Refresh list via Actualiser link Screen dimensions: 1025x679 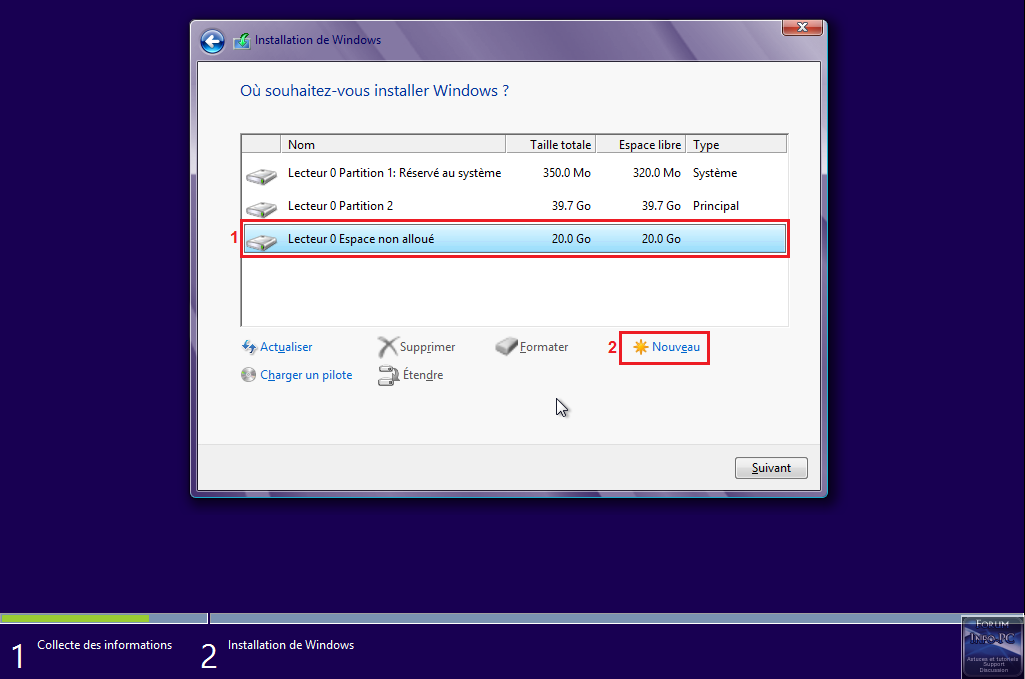tap(286, 347)
